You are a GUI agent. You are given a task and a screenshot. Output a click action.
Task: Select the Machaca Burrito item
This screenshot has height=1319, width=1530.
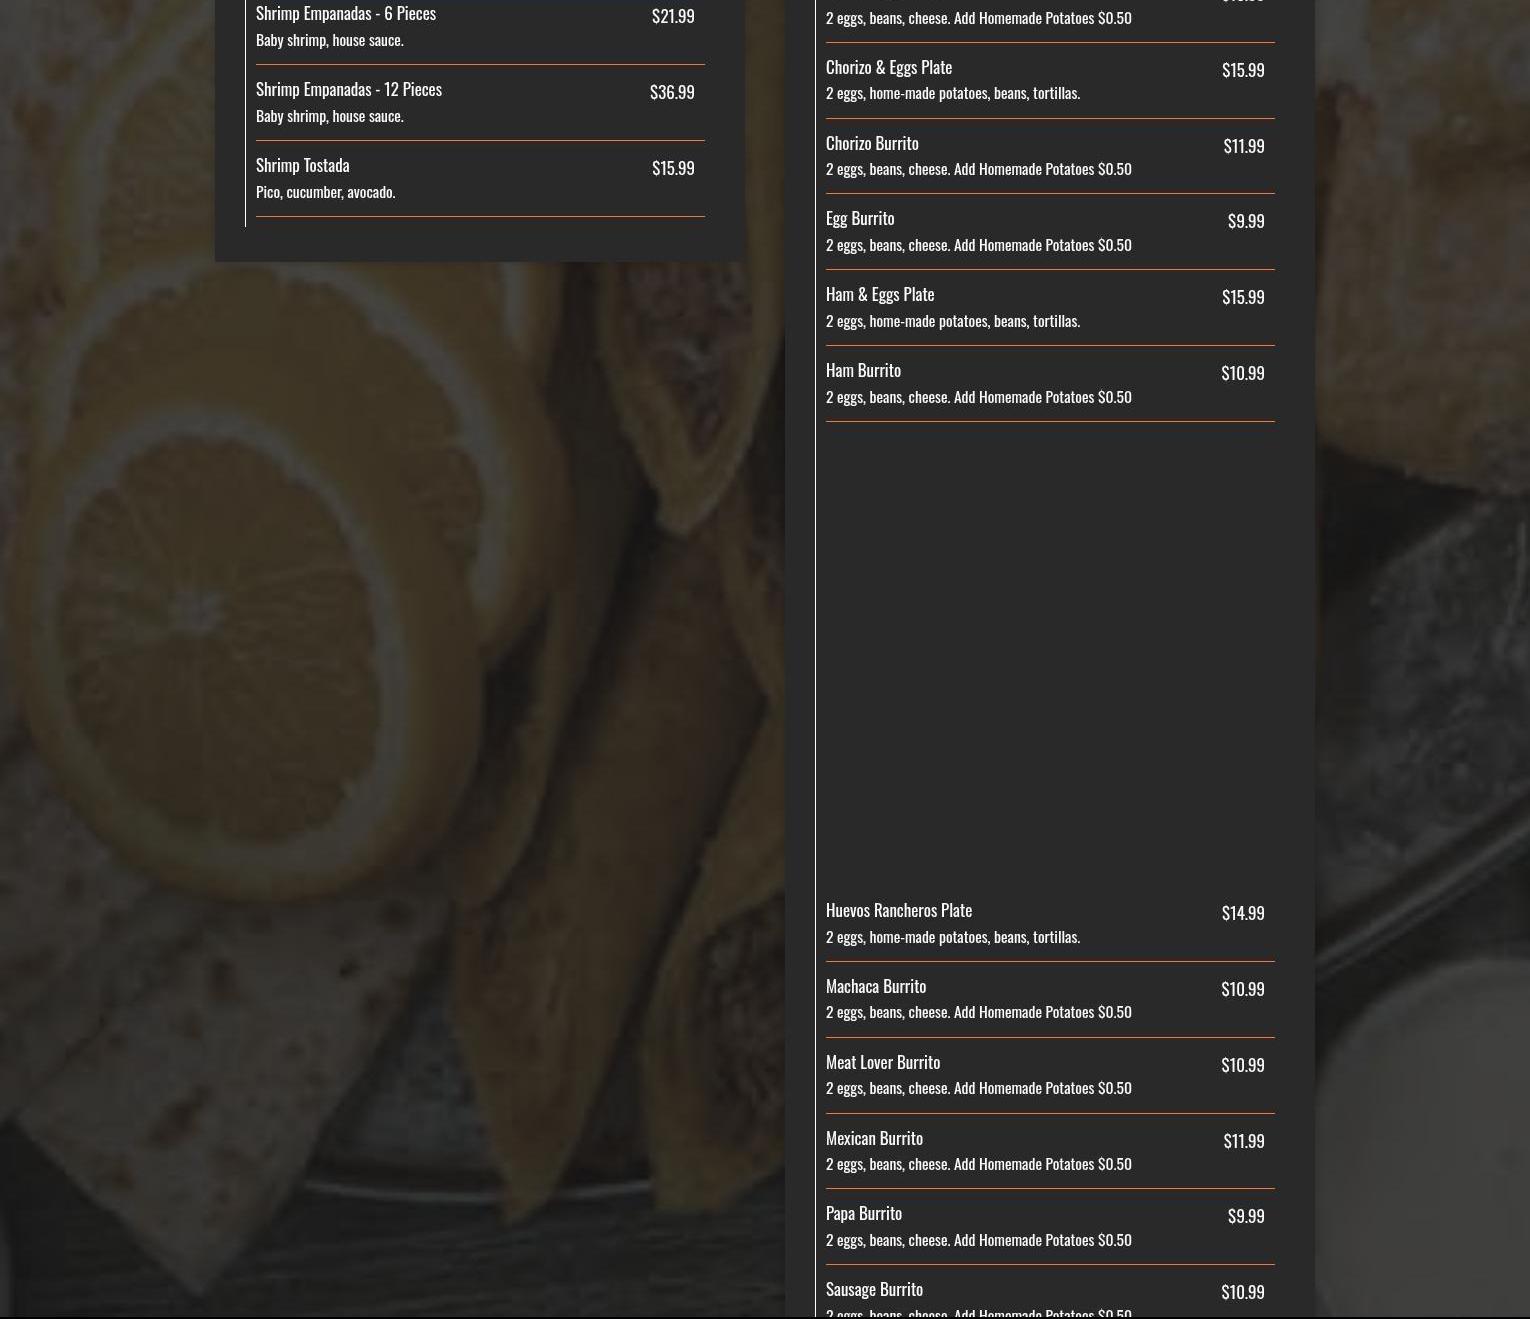[x=876, y=987]
